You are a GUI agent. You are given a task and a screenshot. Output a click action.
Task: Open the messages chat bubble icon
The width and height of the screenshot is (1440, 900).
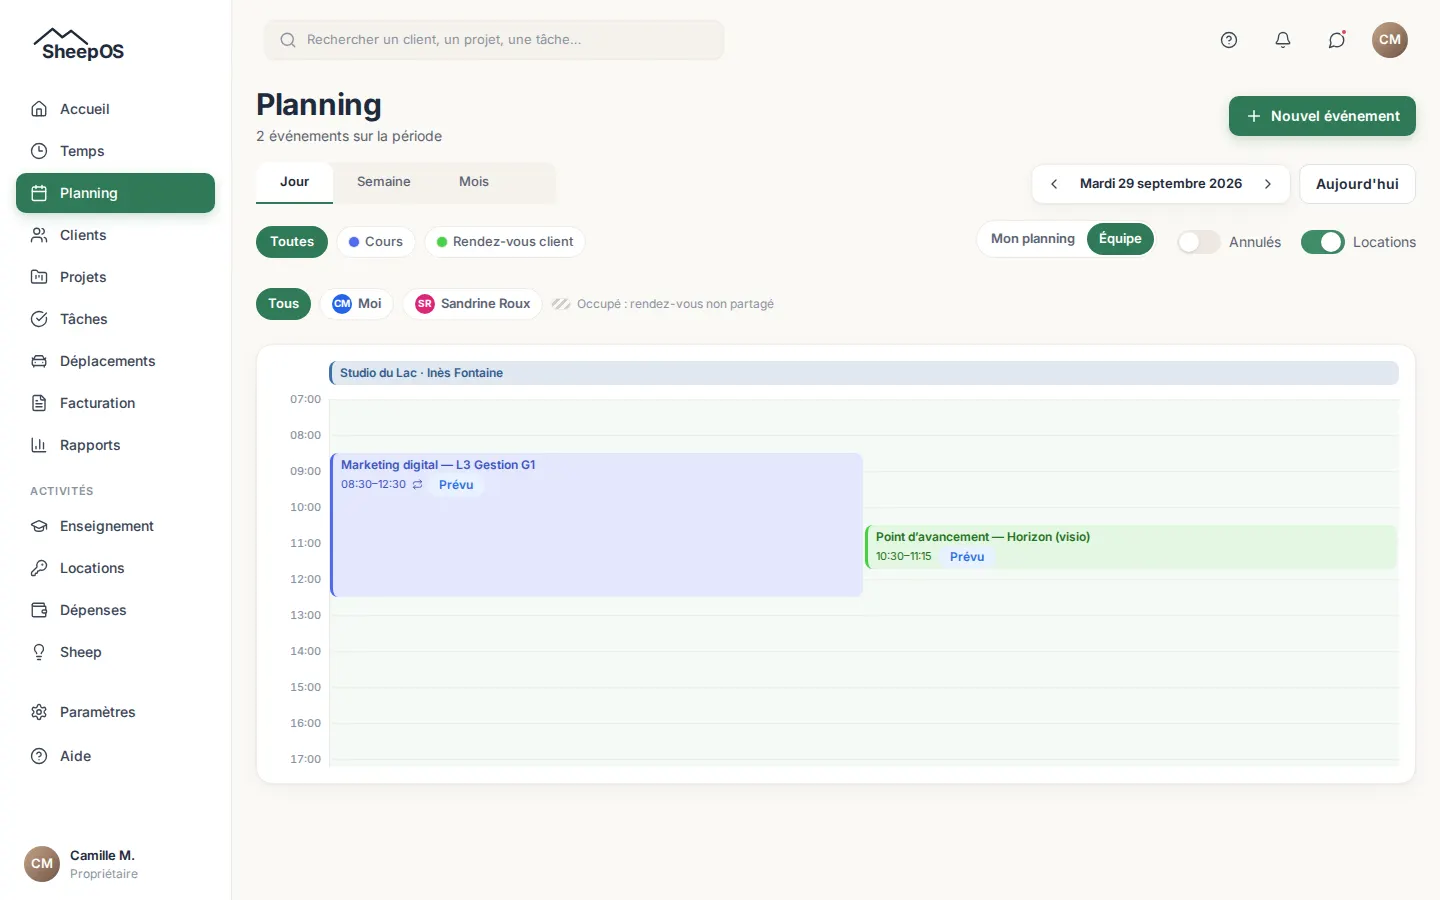[x=1337, y=40]
